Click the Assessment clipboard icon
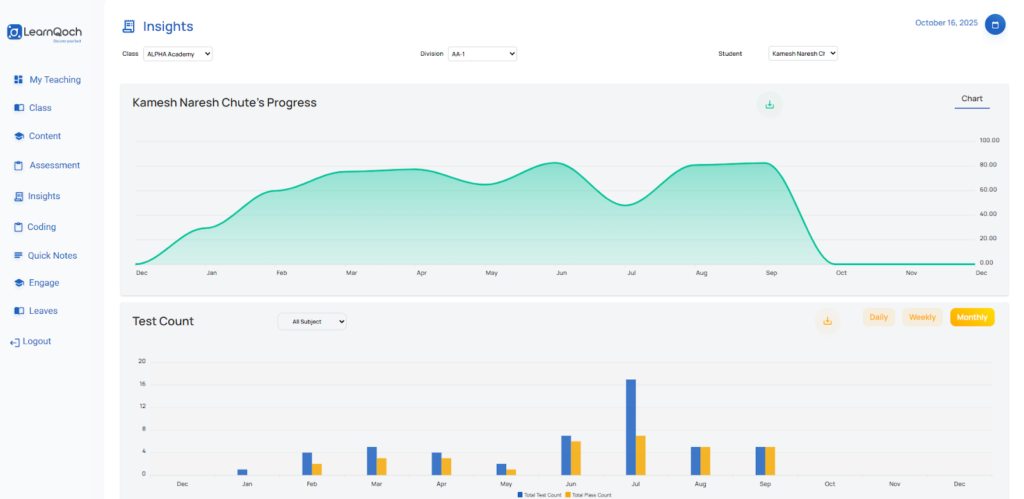This screenshot has width=1024, height=499. coord(18,166)
